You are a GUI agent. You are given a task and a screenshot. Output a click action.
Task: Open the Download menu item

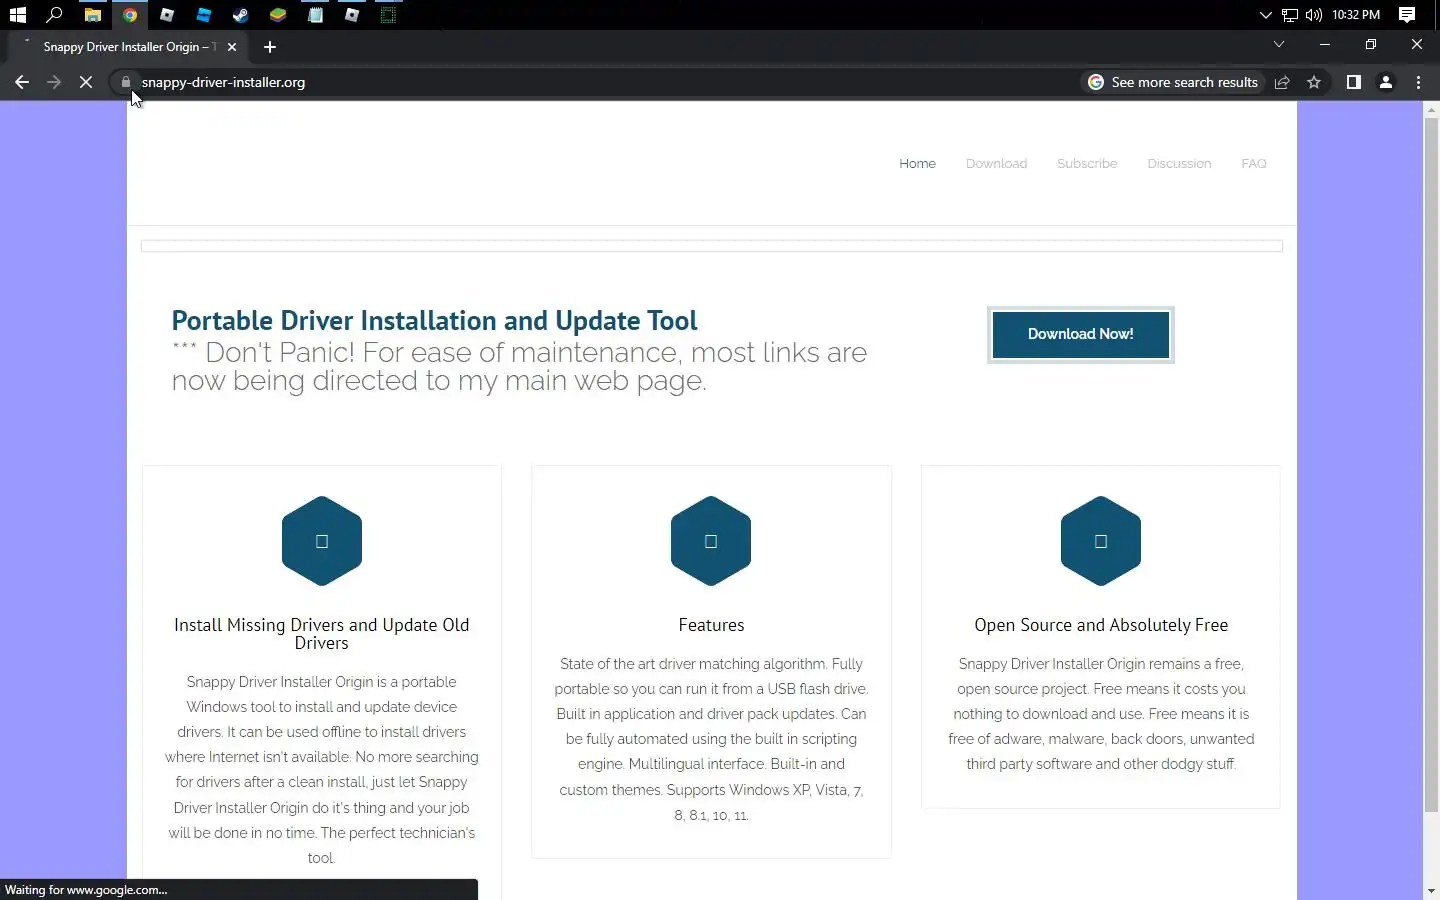tap(996, 163)
